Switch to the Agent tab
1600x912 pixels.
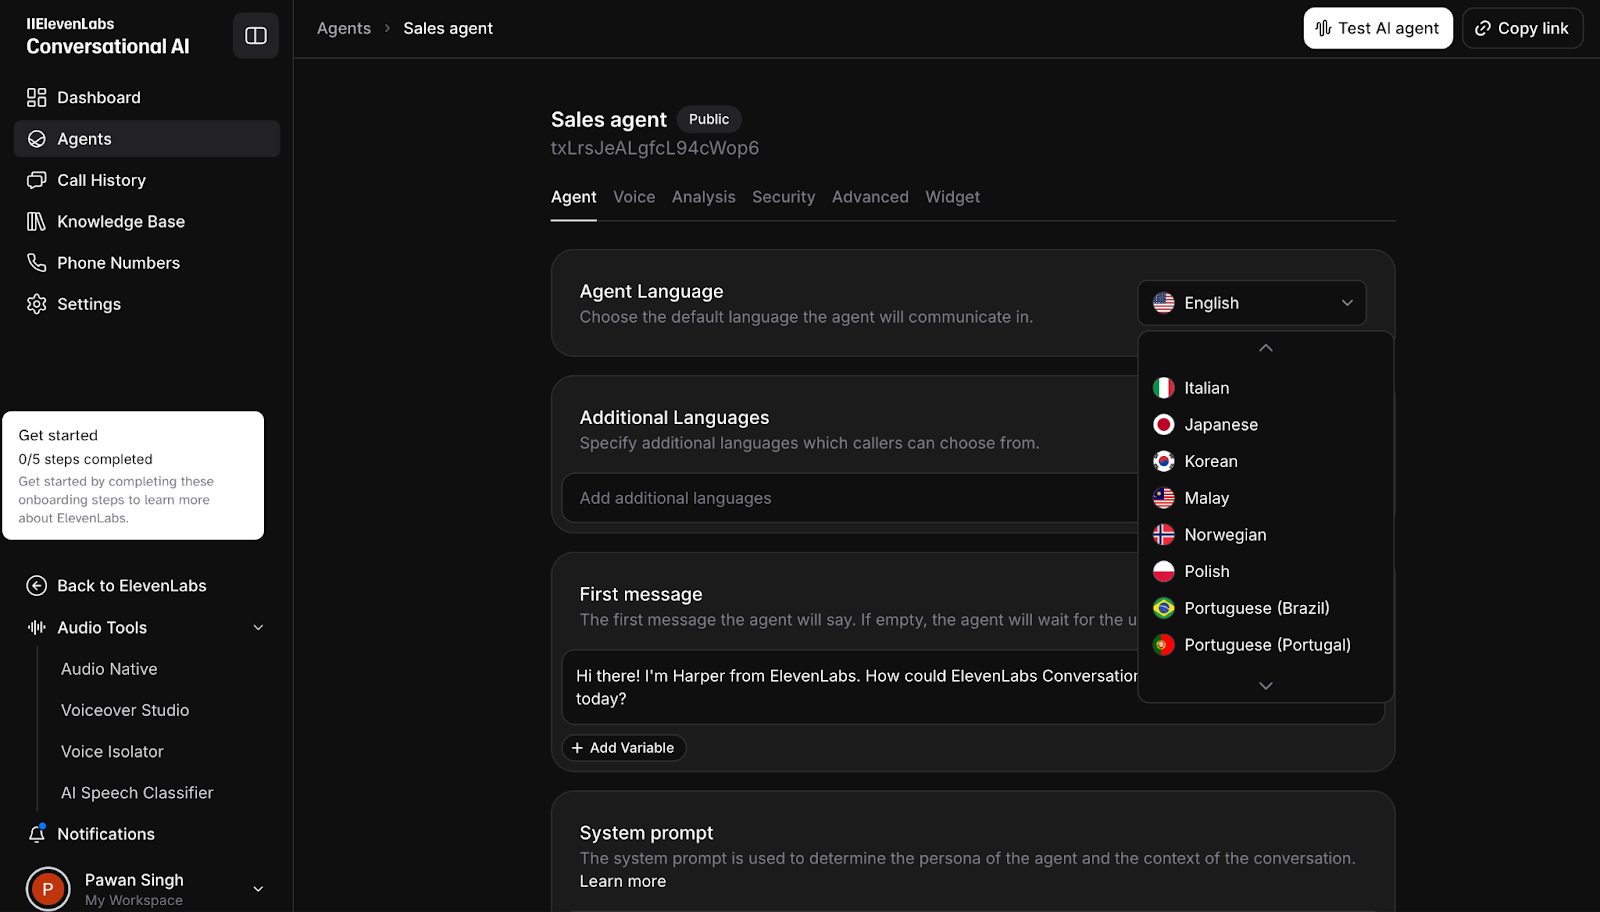574,197
